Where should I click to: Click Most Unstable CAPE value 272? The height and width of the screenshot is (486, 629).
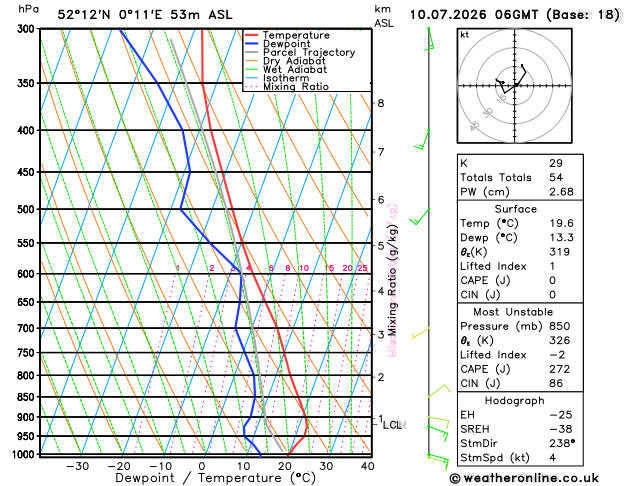(560, 369)
